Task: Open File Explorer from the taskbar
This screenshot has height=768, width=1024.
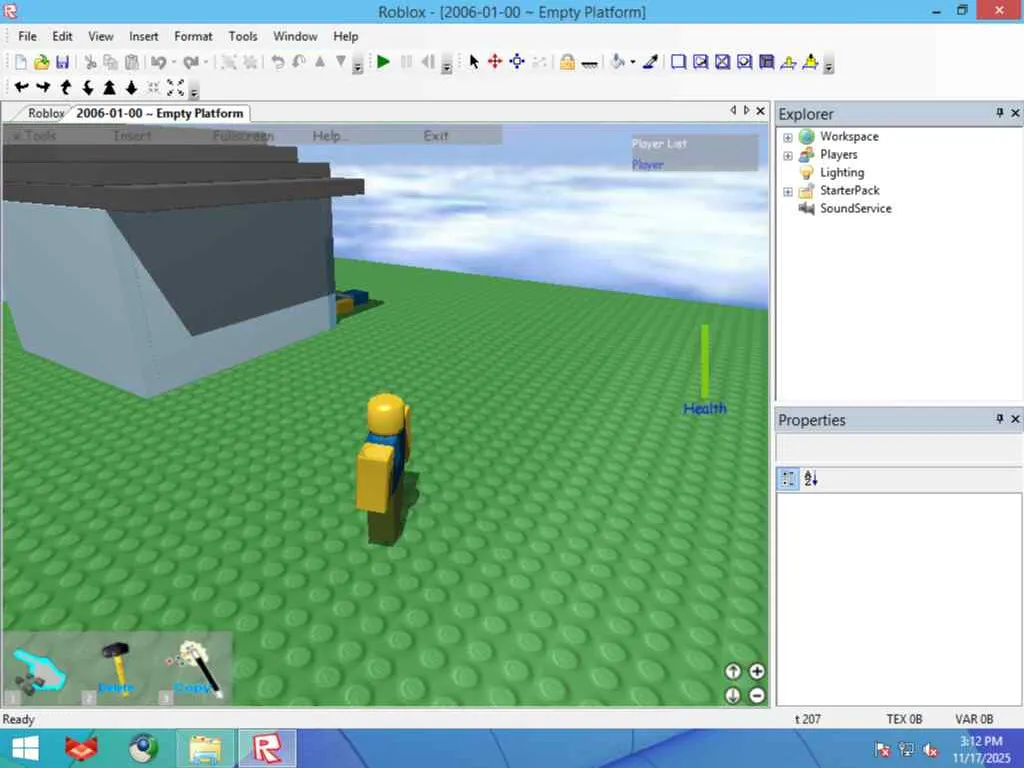Action: point(205,748)
